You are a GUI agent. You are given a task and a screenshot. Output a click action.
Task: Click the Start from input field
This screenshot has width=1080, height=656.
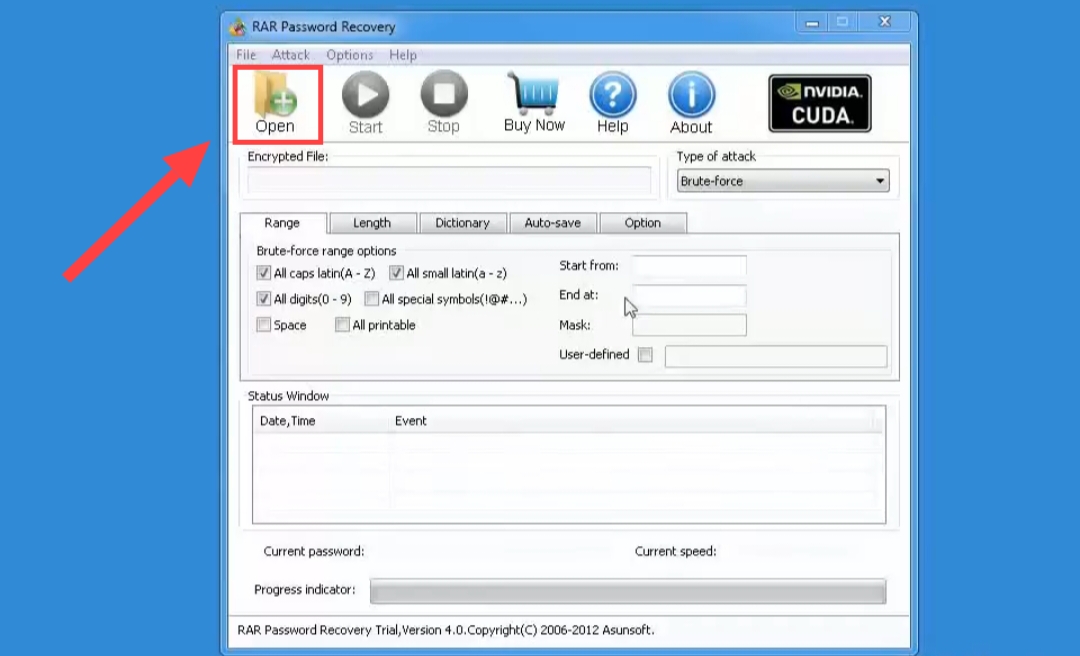(689, 266)
